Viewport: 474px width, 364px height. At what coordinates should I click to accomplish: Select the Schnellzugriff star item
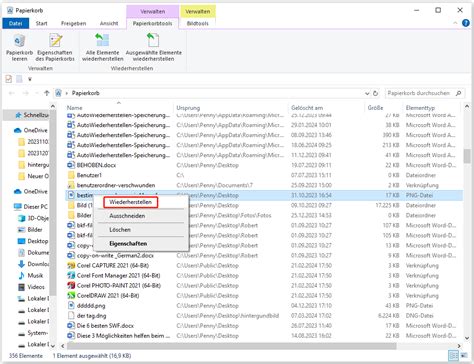32,115
